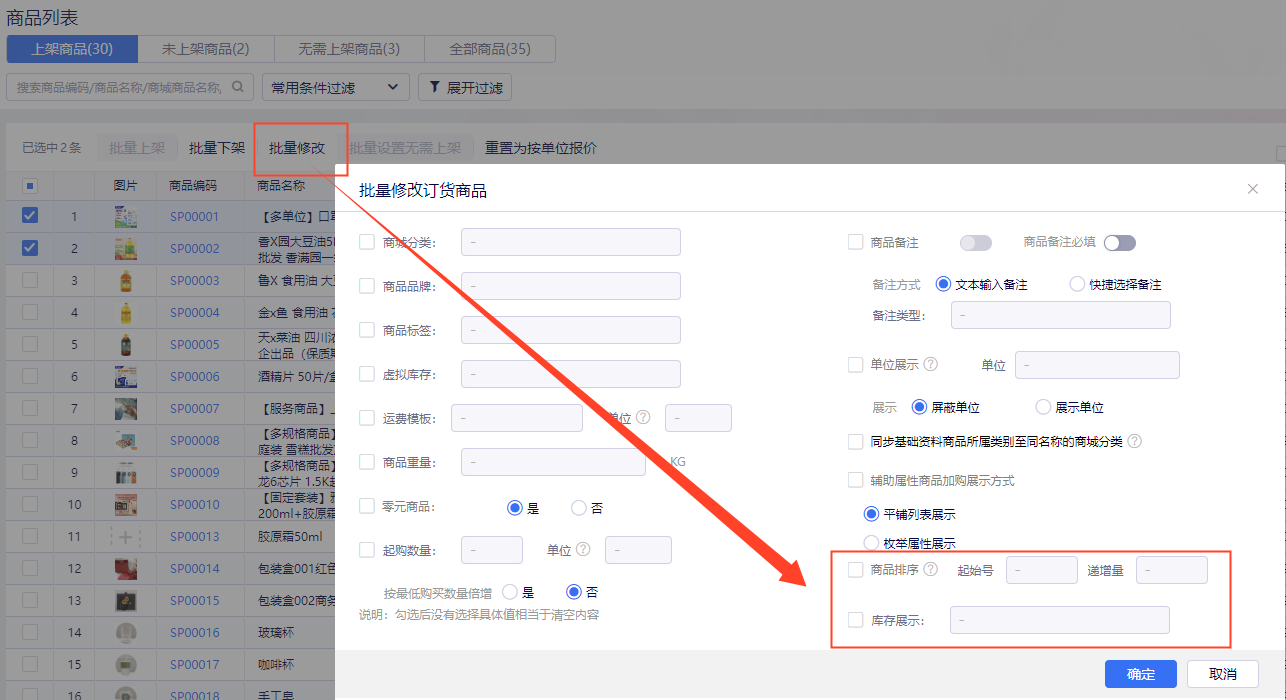Click the magnifier icon in the product search box
This screenshot has height=700, width=1286.
pyautogui.click(x=238, y=87)
